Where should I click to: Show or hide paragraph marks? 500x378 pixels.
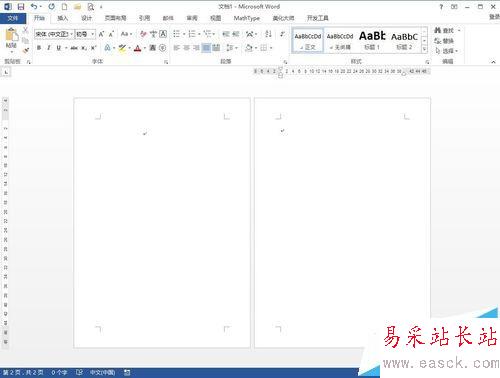pyautogui.click(x=282, y=34)
